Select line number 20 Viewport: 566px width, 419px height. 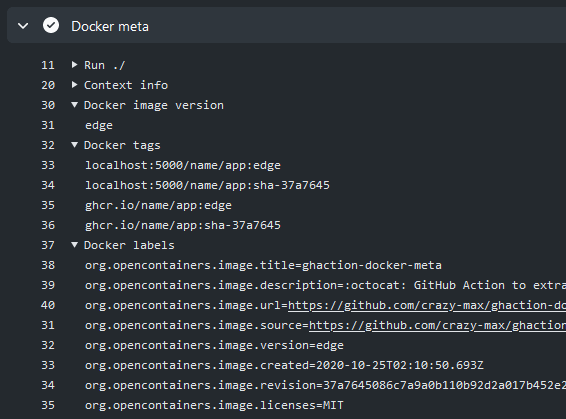(x=48, y=85)
